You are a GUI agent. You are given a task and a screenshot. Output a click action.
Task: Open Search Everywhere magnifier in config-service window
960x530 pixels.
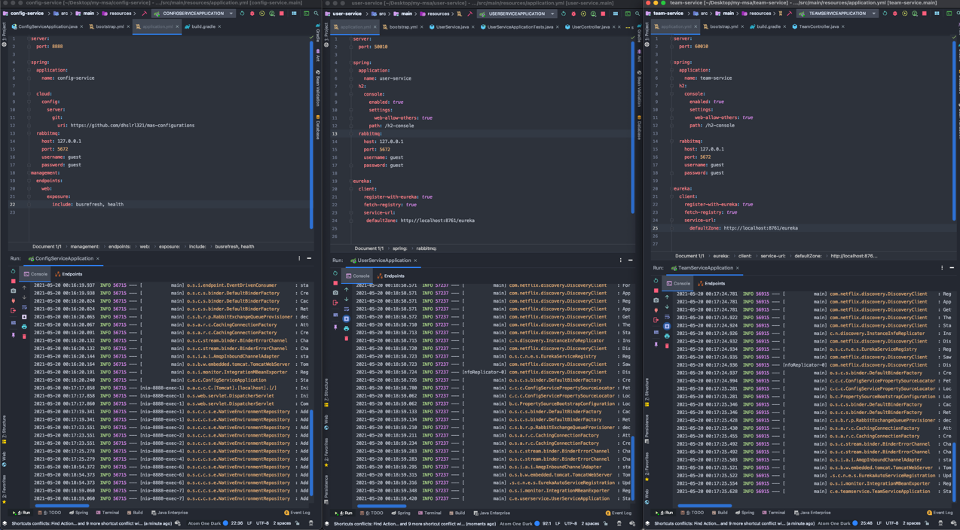(x=316, y=13)
